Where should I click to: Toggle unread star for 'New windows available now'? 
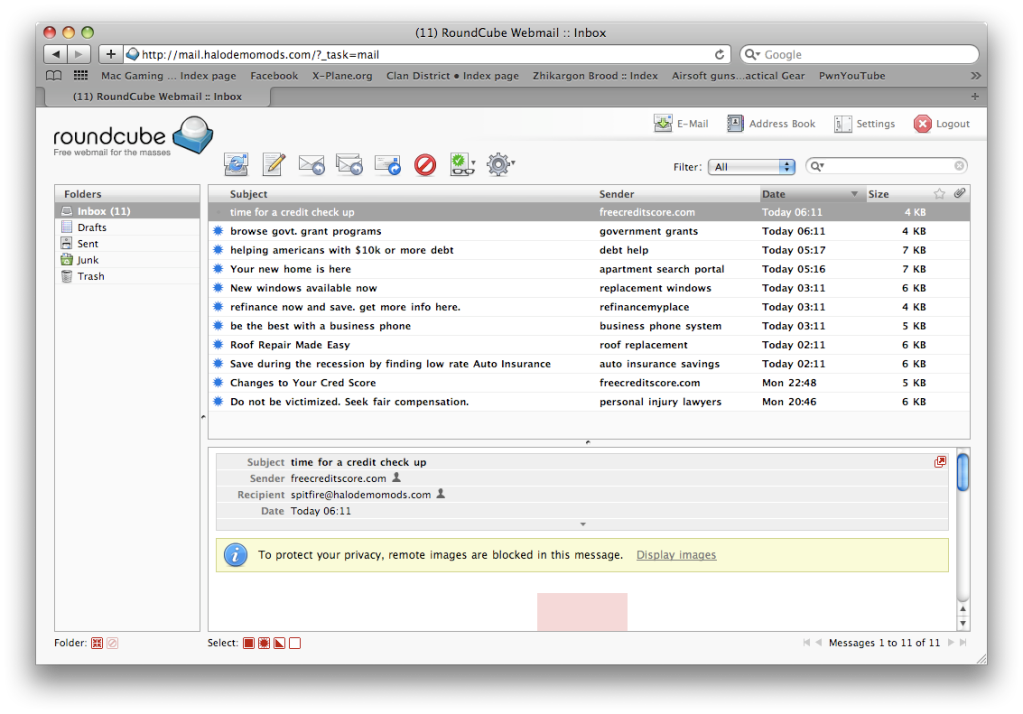[x=218, y=287]
